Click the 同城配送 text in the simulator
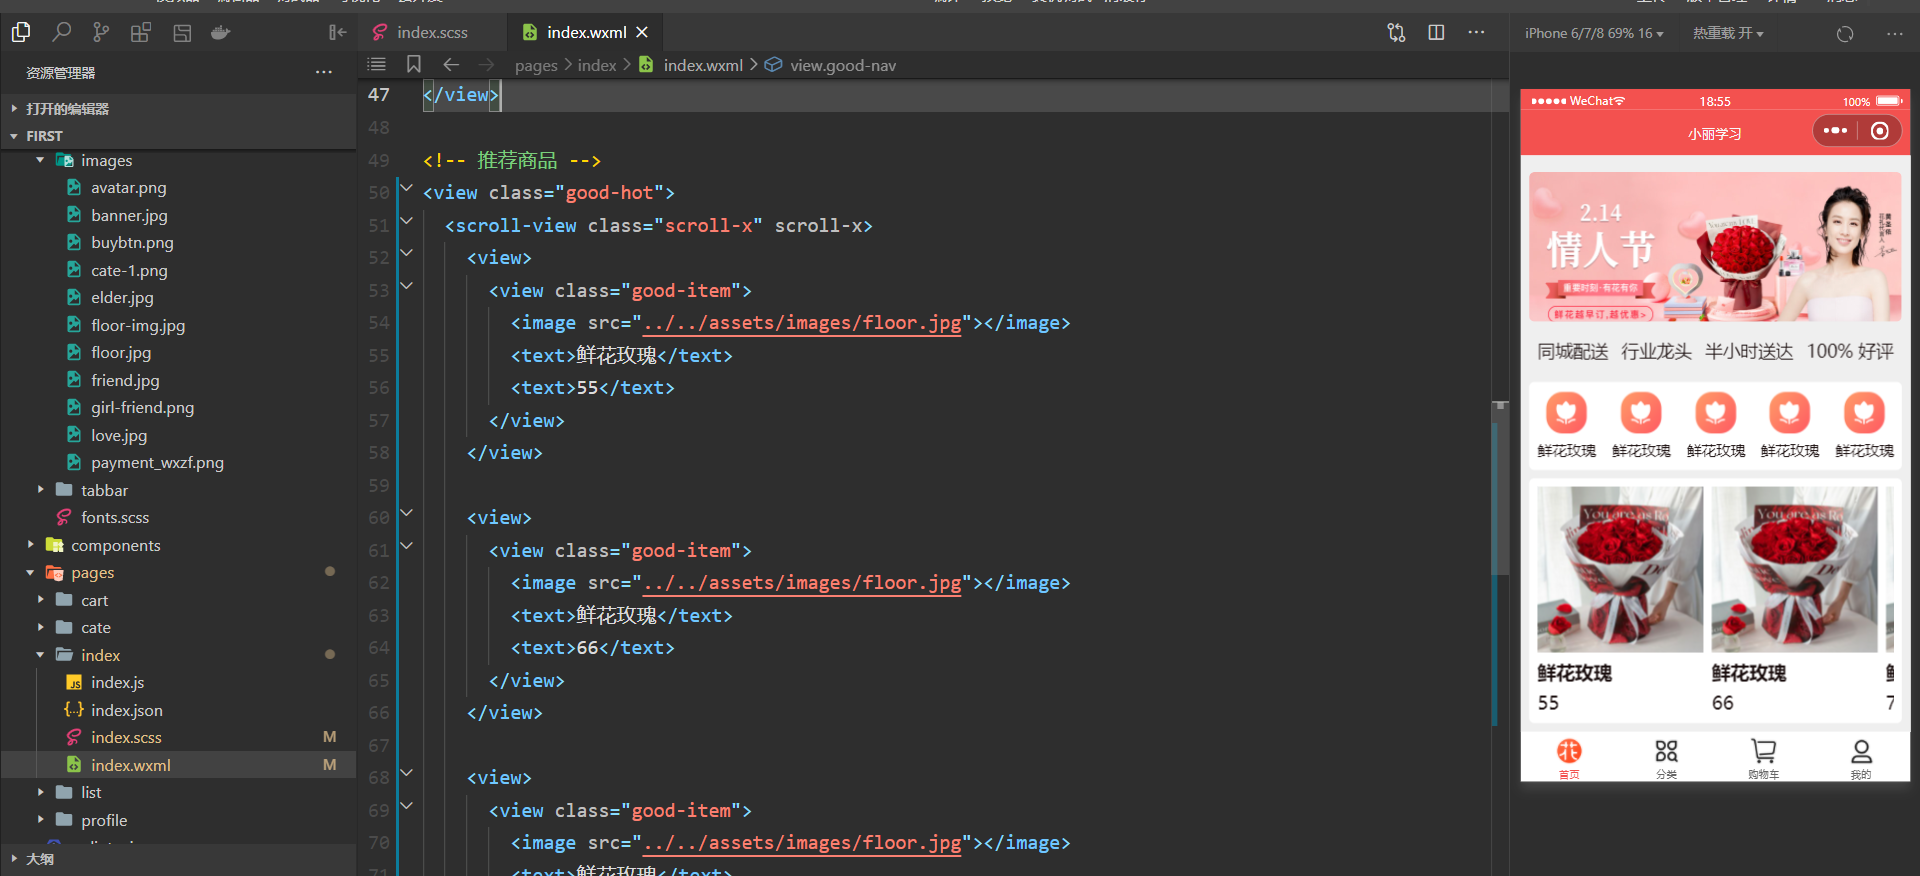 click(1573, 351)
